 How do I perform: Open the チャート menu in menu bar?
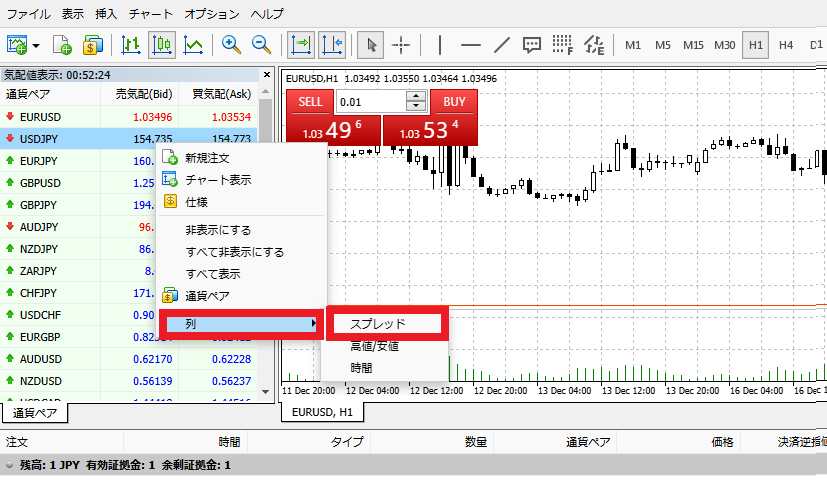click(x=151, y=14)
